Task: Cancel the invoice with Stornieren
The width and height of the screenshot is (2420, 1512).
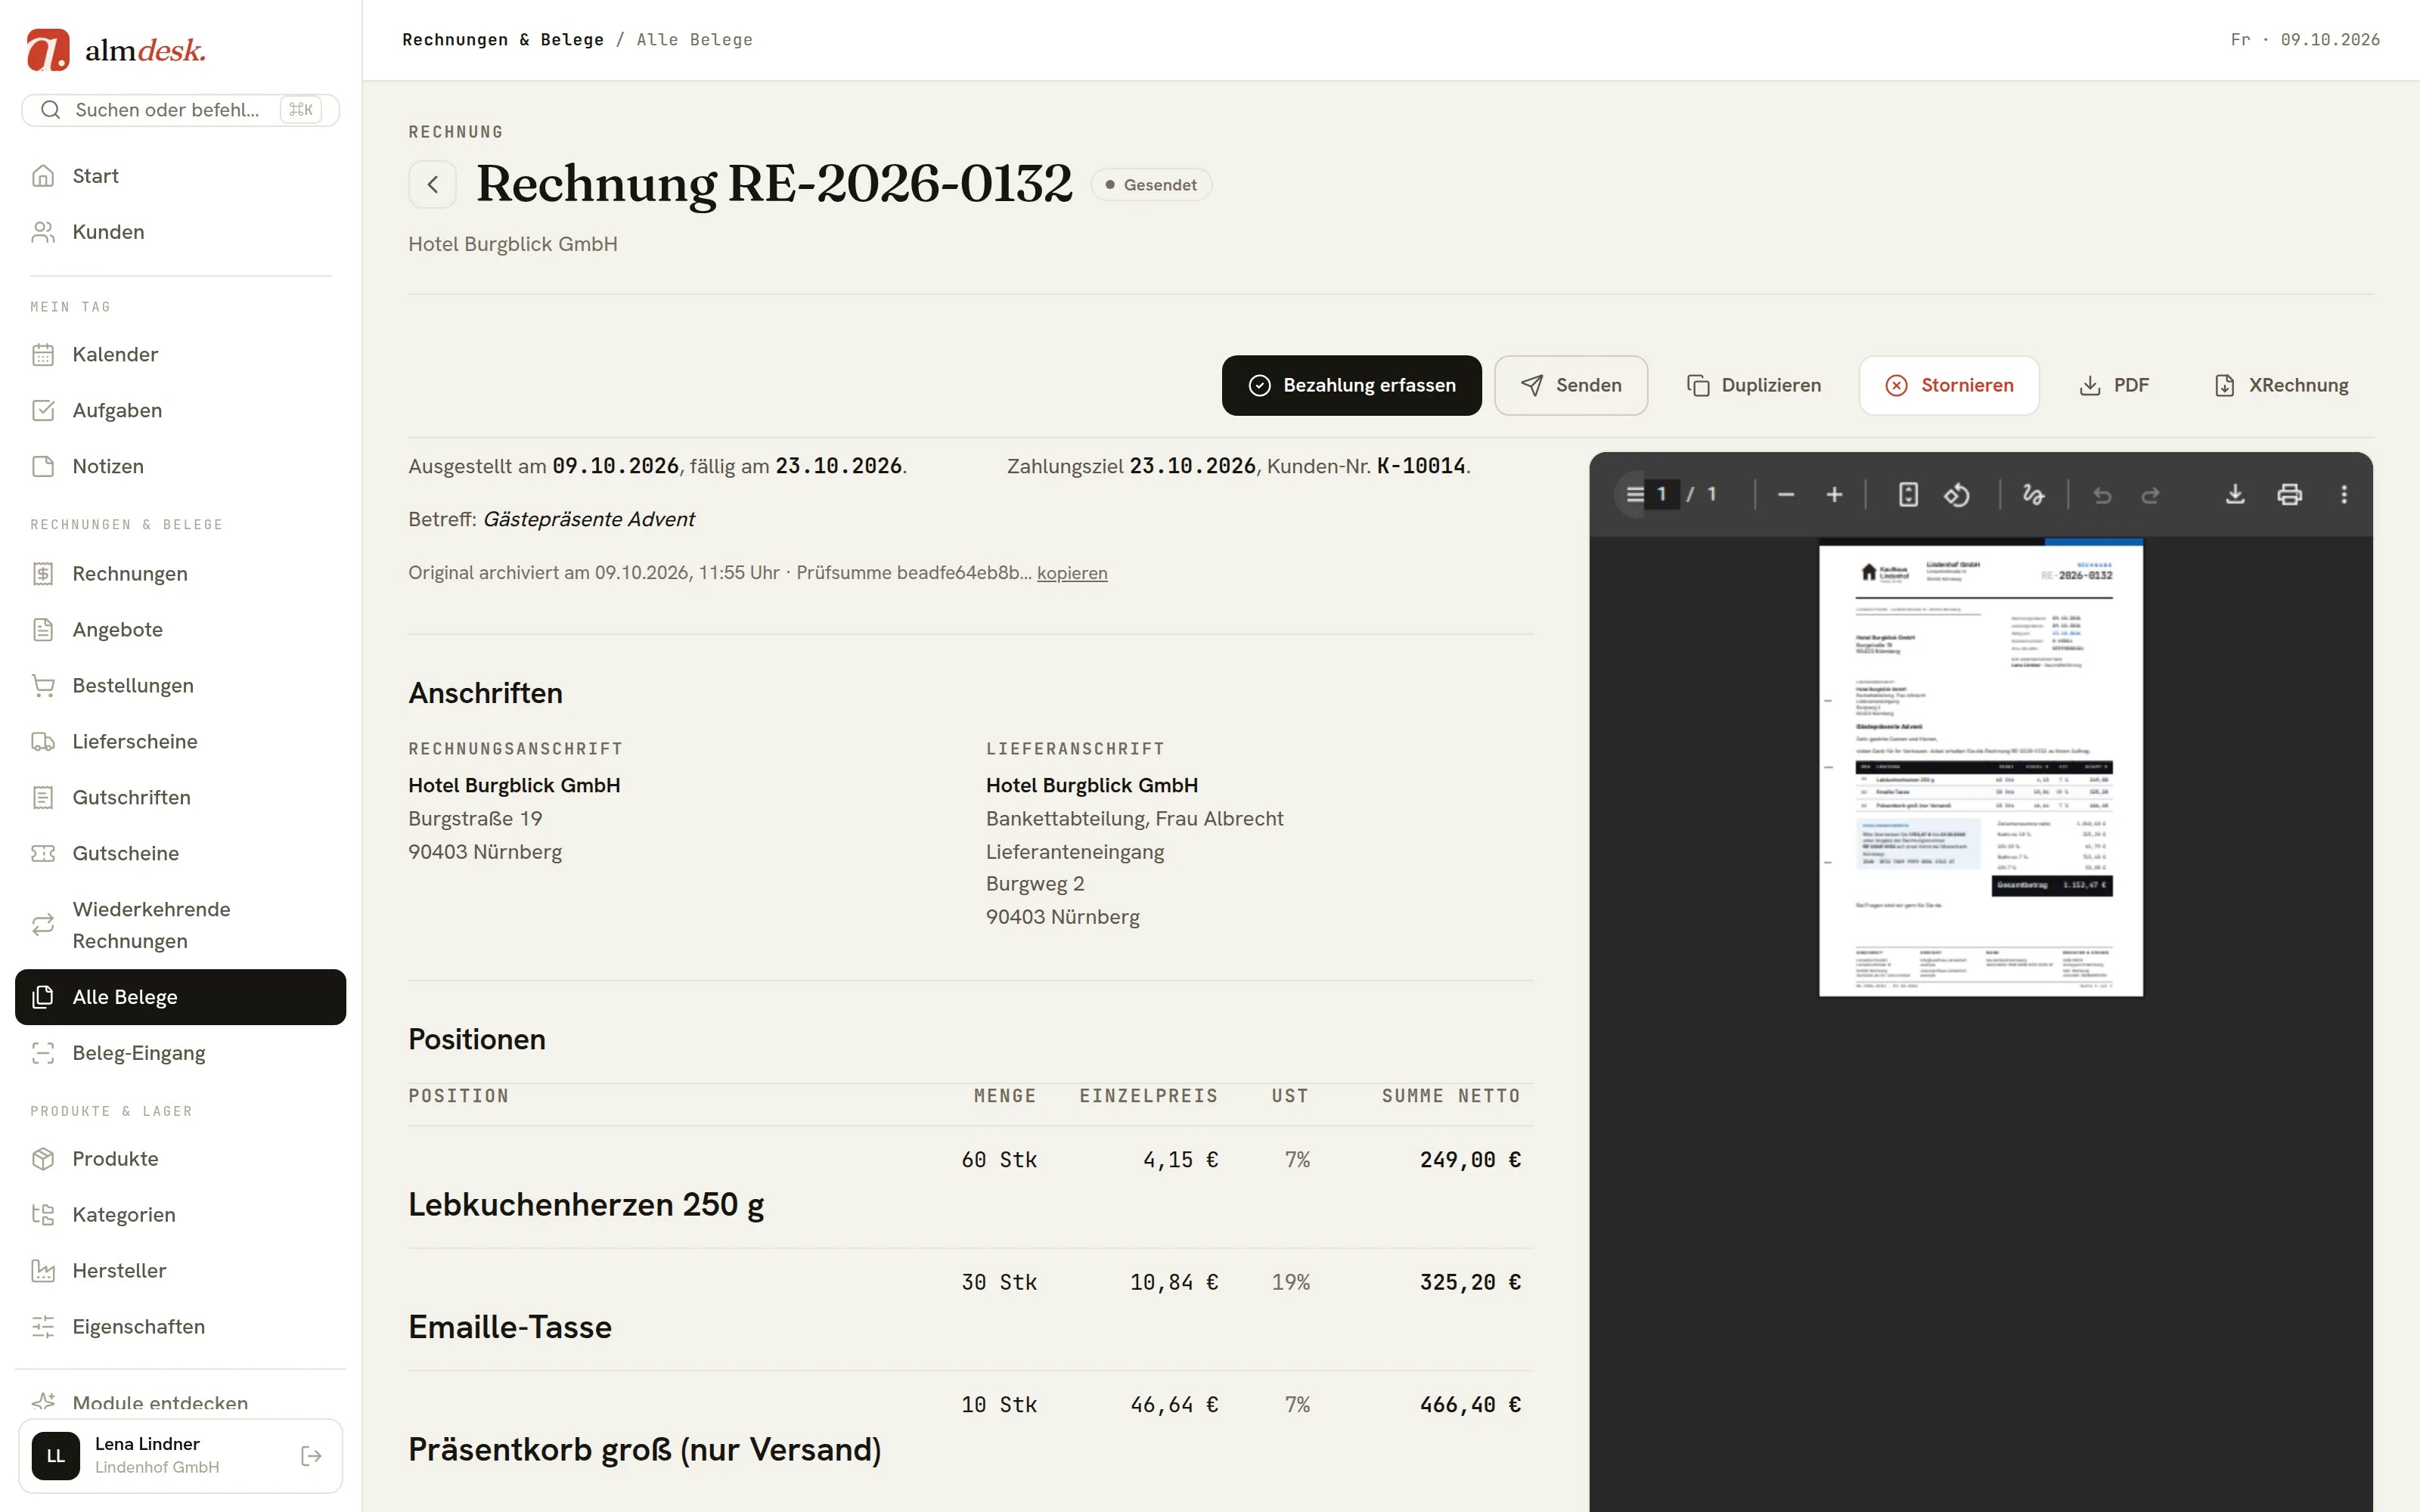Action: point(1949,385)
